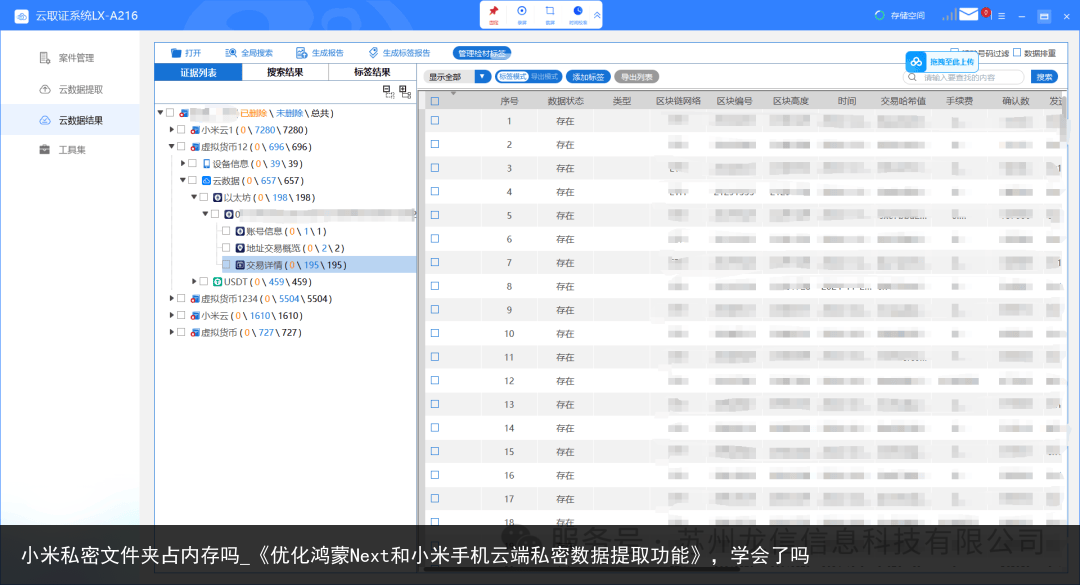Image resolution: width=1080 pixels, height=585 pixels.
Task: Tick the 交易详情 tree checkbox
Action: pos(226,265)
